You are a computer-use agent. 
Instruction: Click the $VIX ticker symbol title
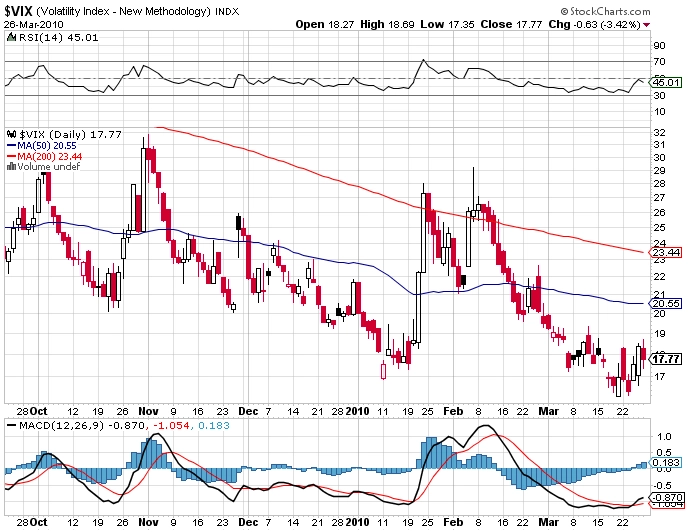tap(19, 10)
